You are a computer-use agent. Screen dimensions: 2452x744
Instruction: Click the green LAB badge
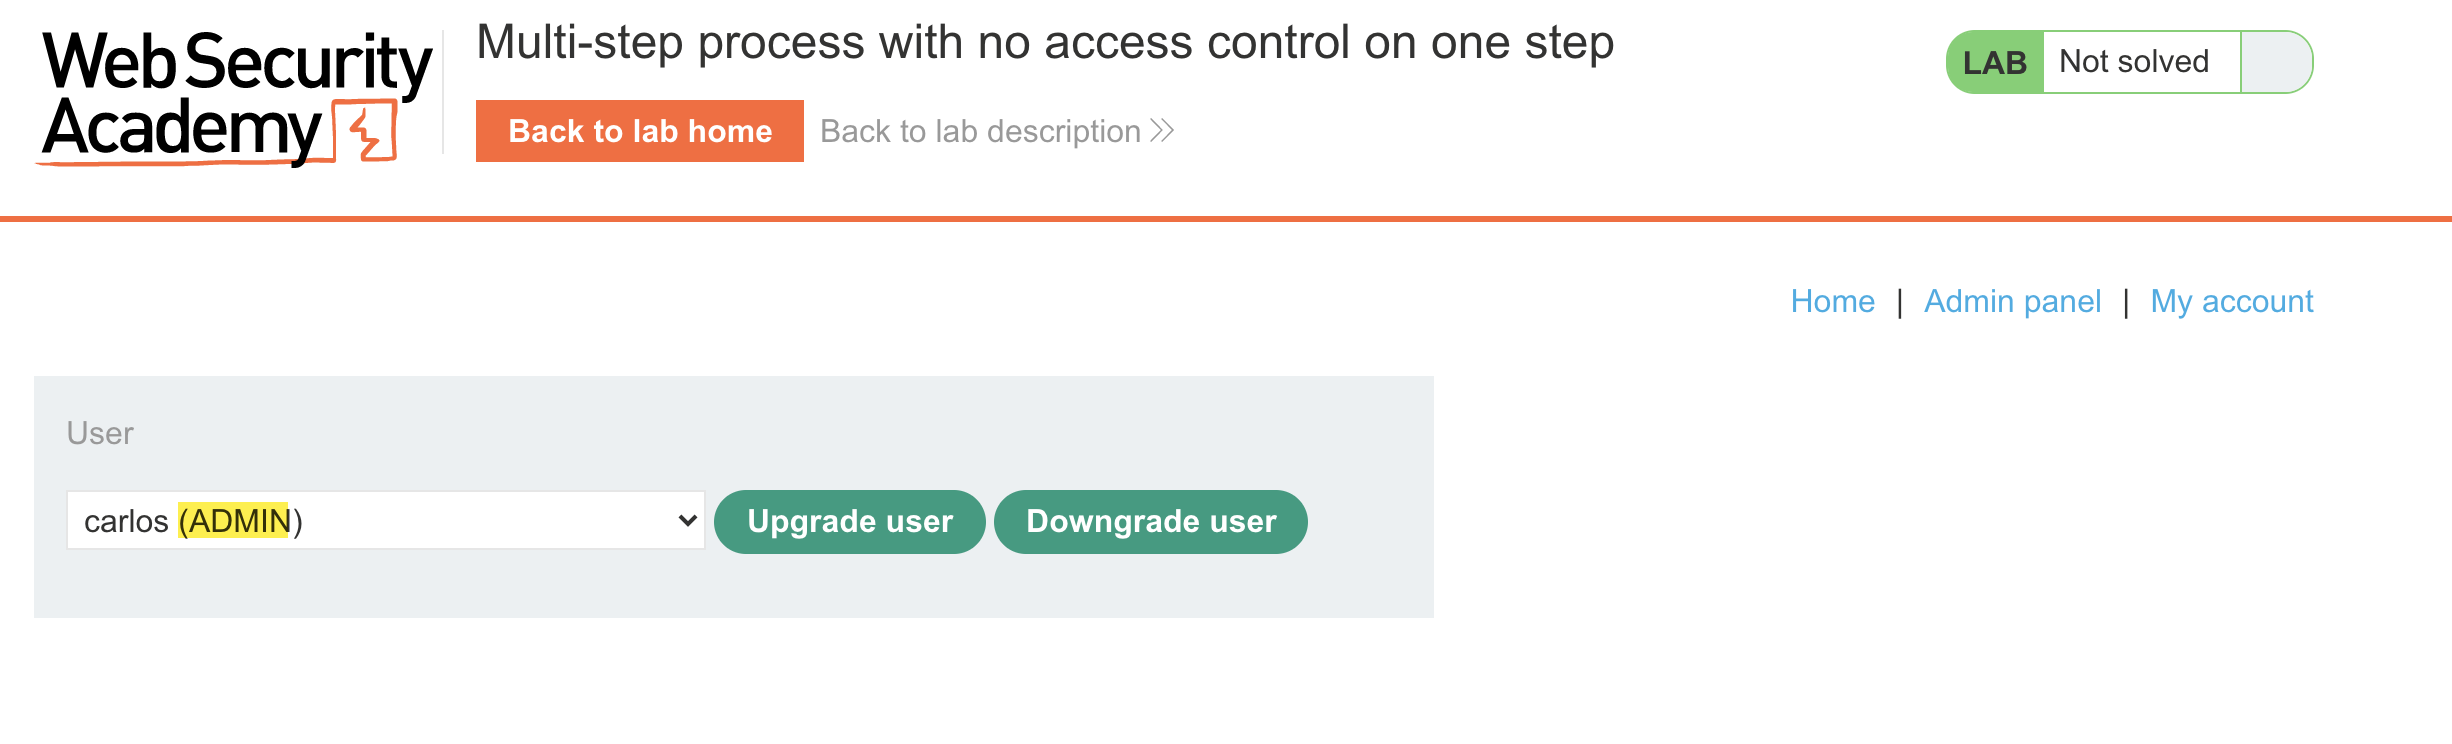(1994, 62)
